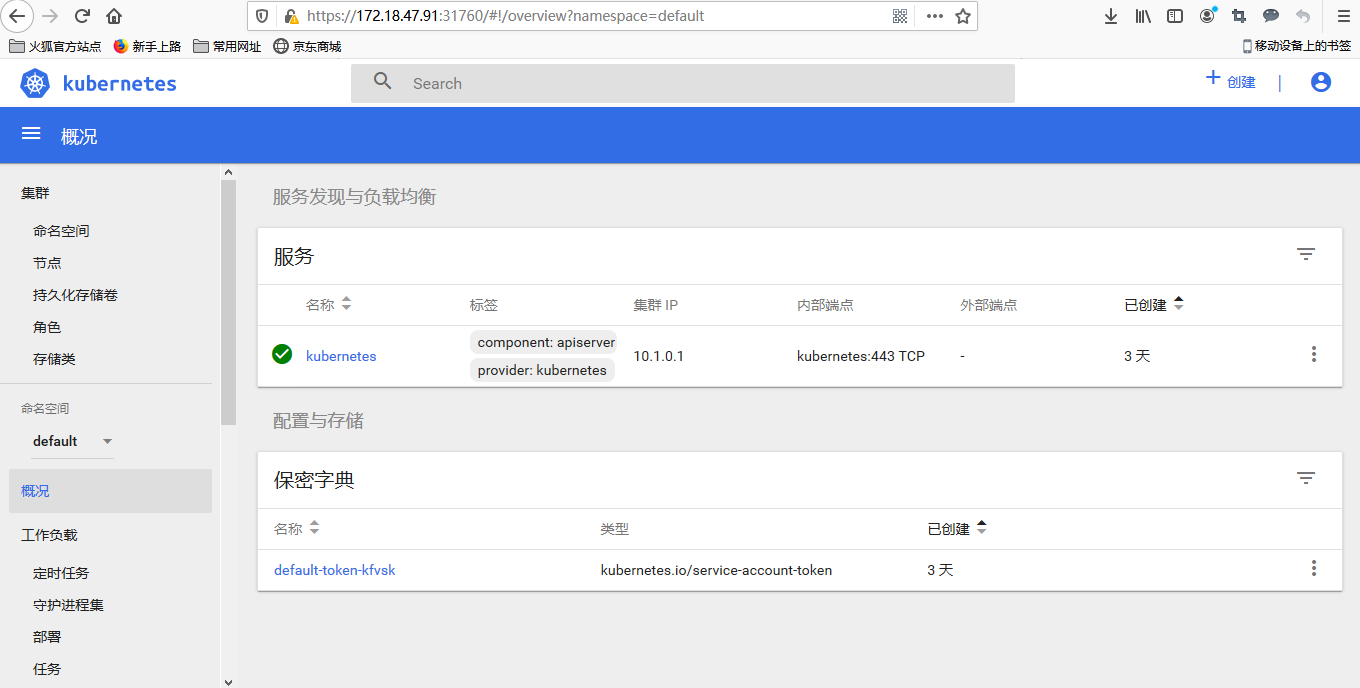Open 京东商城 bookmark
This screenshot has width=1360, height=688.
click(x=307, y=46)
